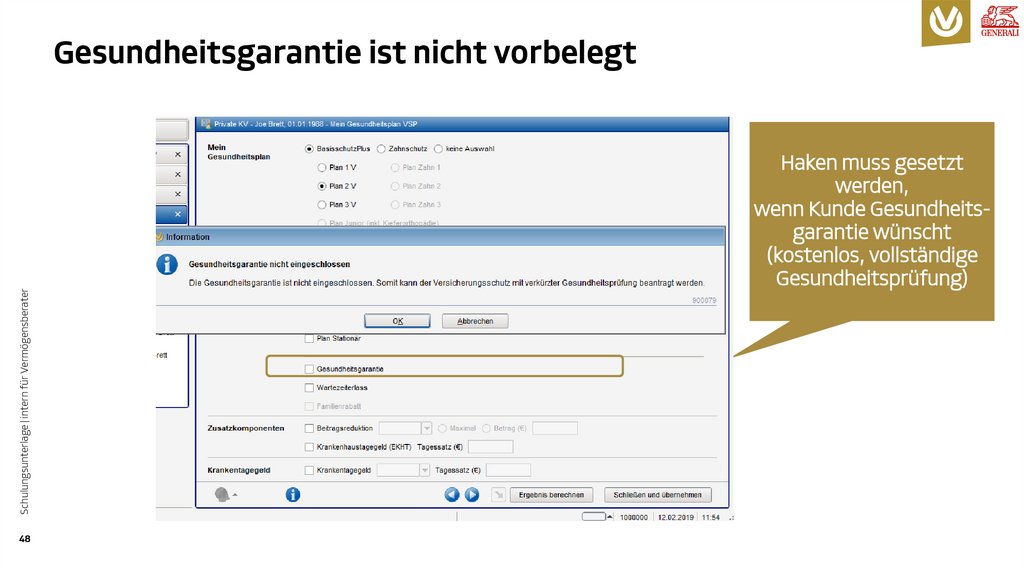Click the grey head assistant icon
Viewport: 1024px width, 574px height.
222,495
